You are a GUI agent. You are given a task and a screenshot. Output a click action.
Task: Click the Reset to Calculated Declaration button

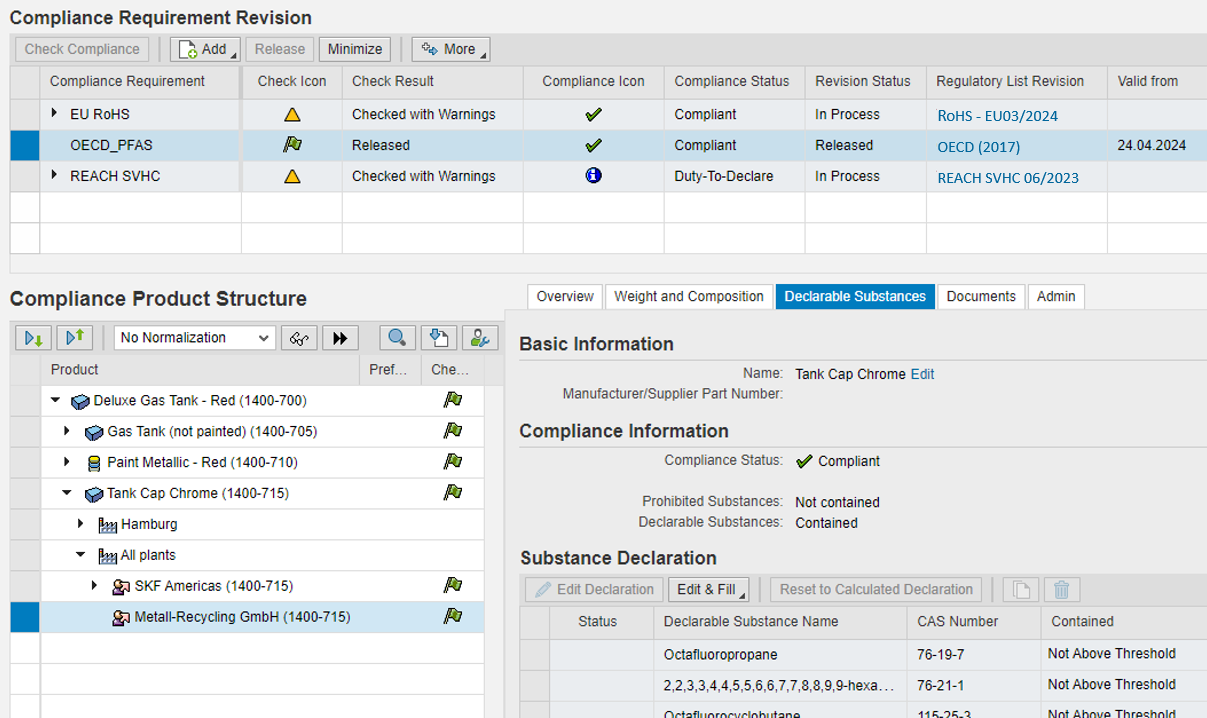click(876, 589)
